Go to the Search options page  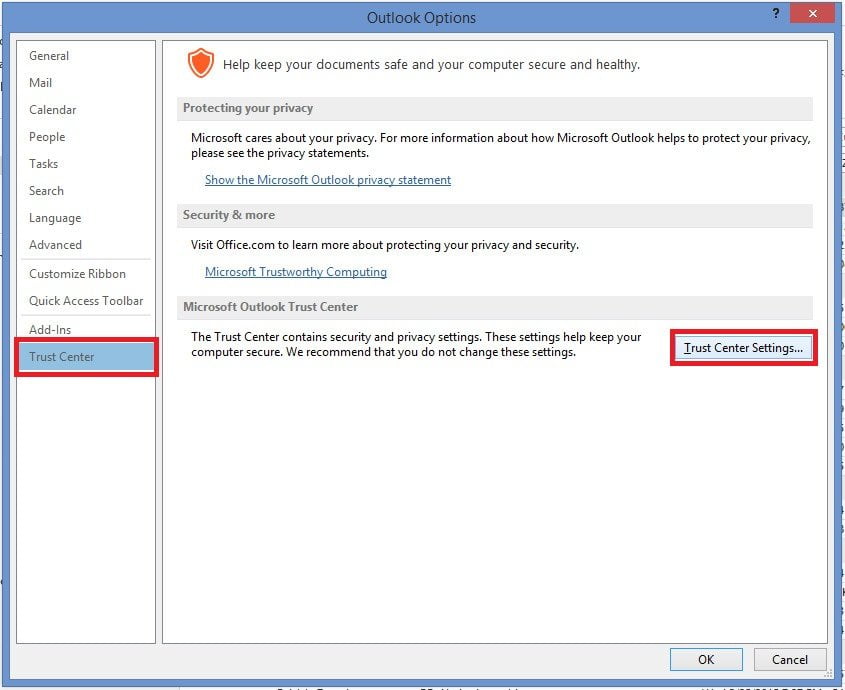pyautogui.click(x=47, y=191)
